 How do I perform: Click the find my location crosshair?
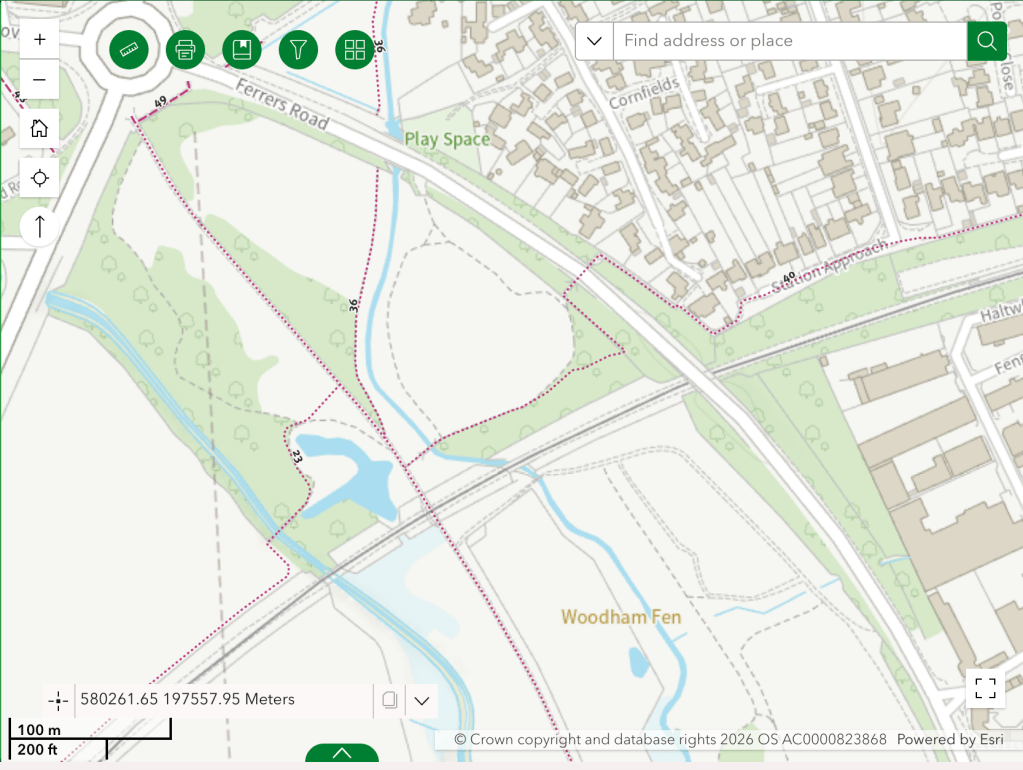tap(40, 178)
